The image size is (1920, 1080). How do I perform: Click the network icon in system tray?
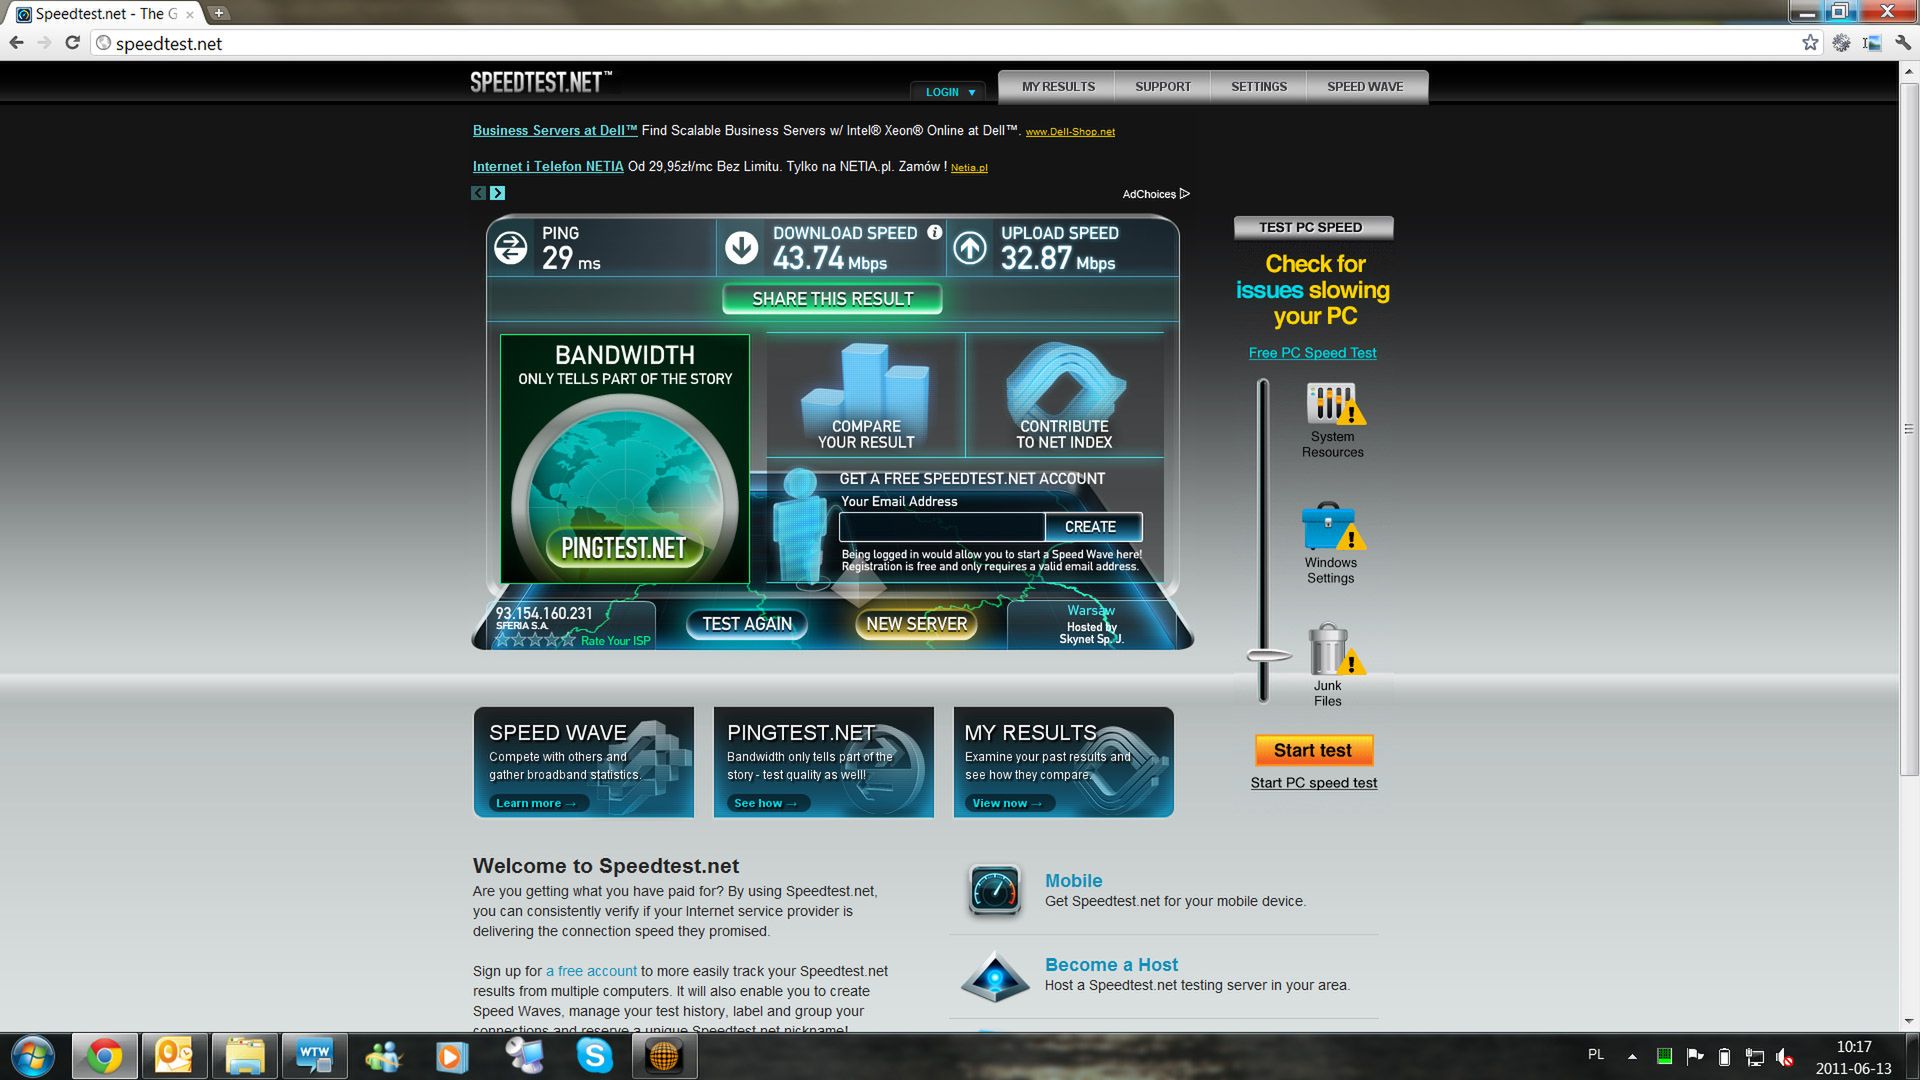(x=1755, y=1056)
